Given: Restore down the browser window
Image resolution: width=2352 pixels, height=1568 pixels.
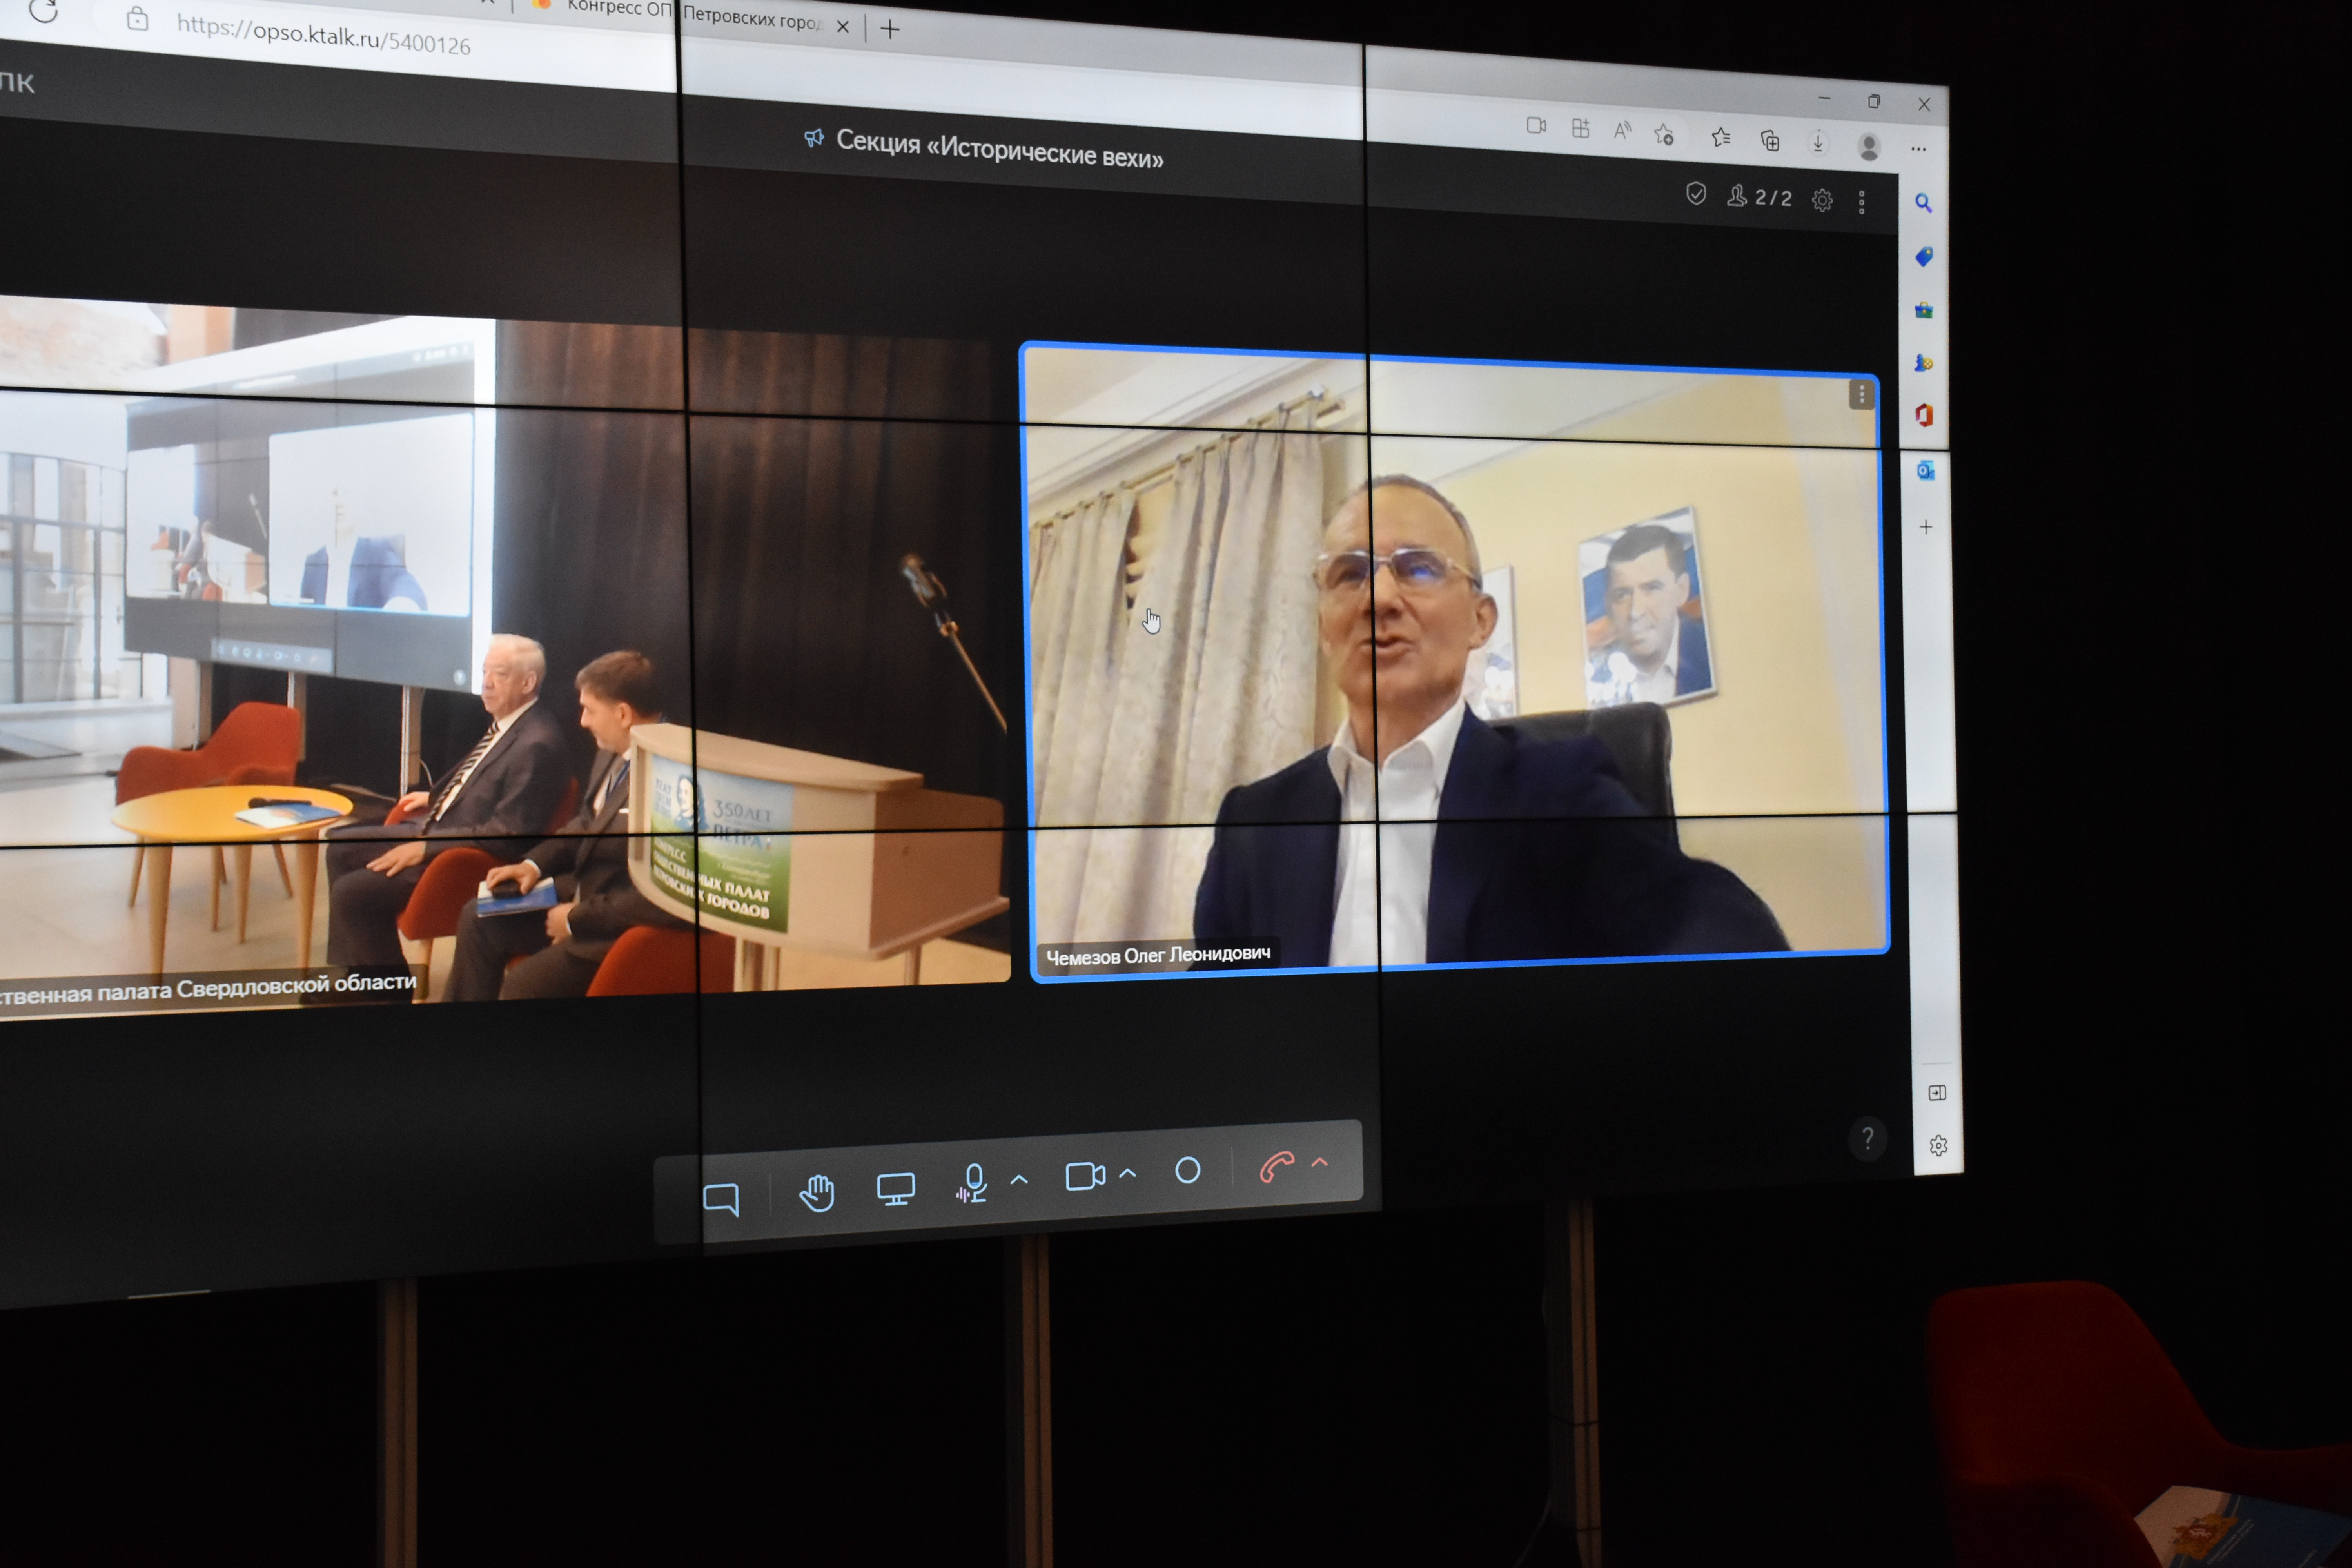Looking at the screenshot, I should coord(1874,101).
